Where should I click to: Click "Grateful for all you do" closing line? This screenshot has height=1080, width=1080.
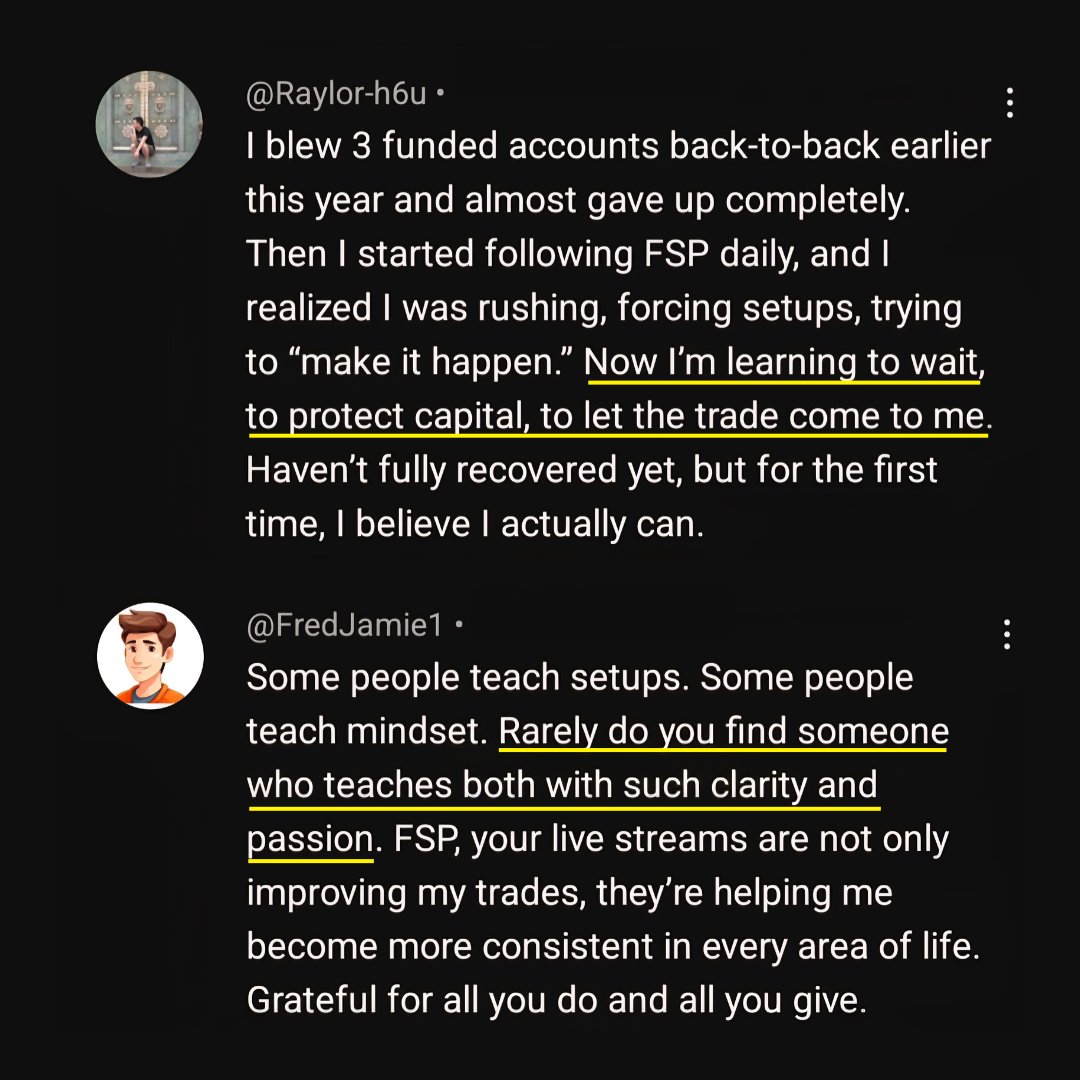(x=557, y=1001)
